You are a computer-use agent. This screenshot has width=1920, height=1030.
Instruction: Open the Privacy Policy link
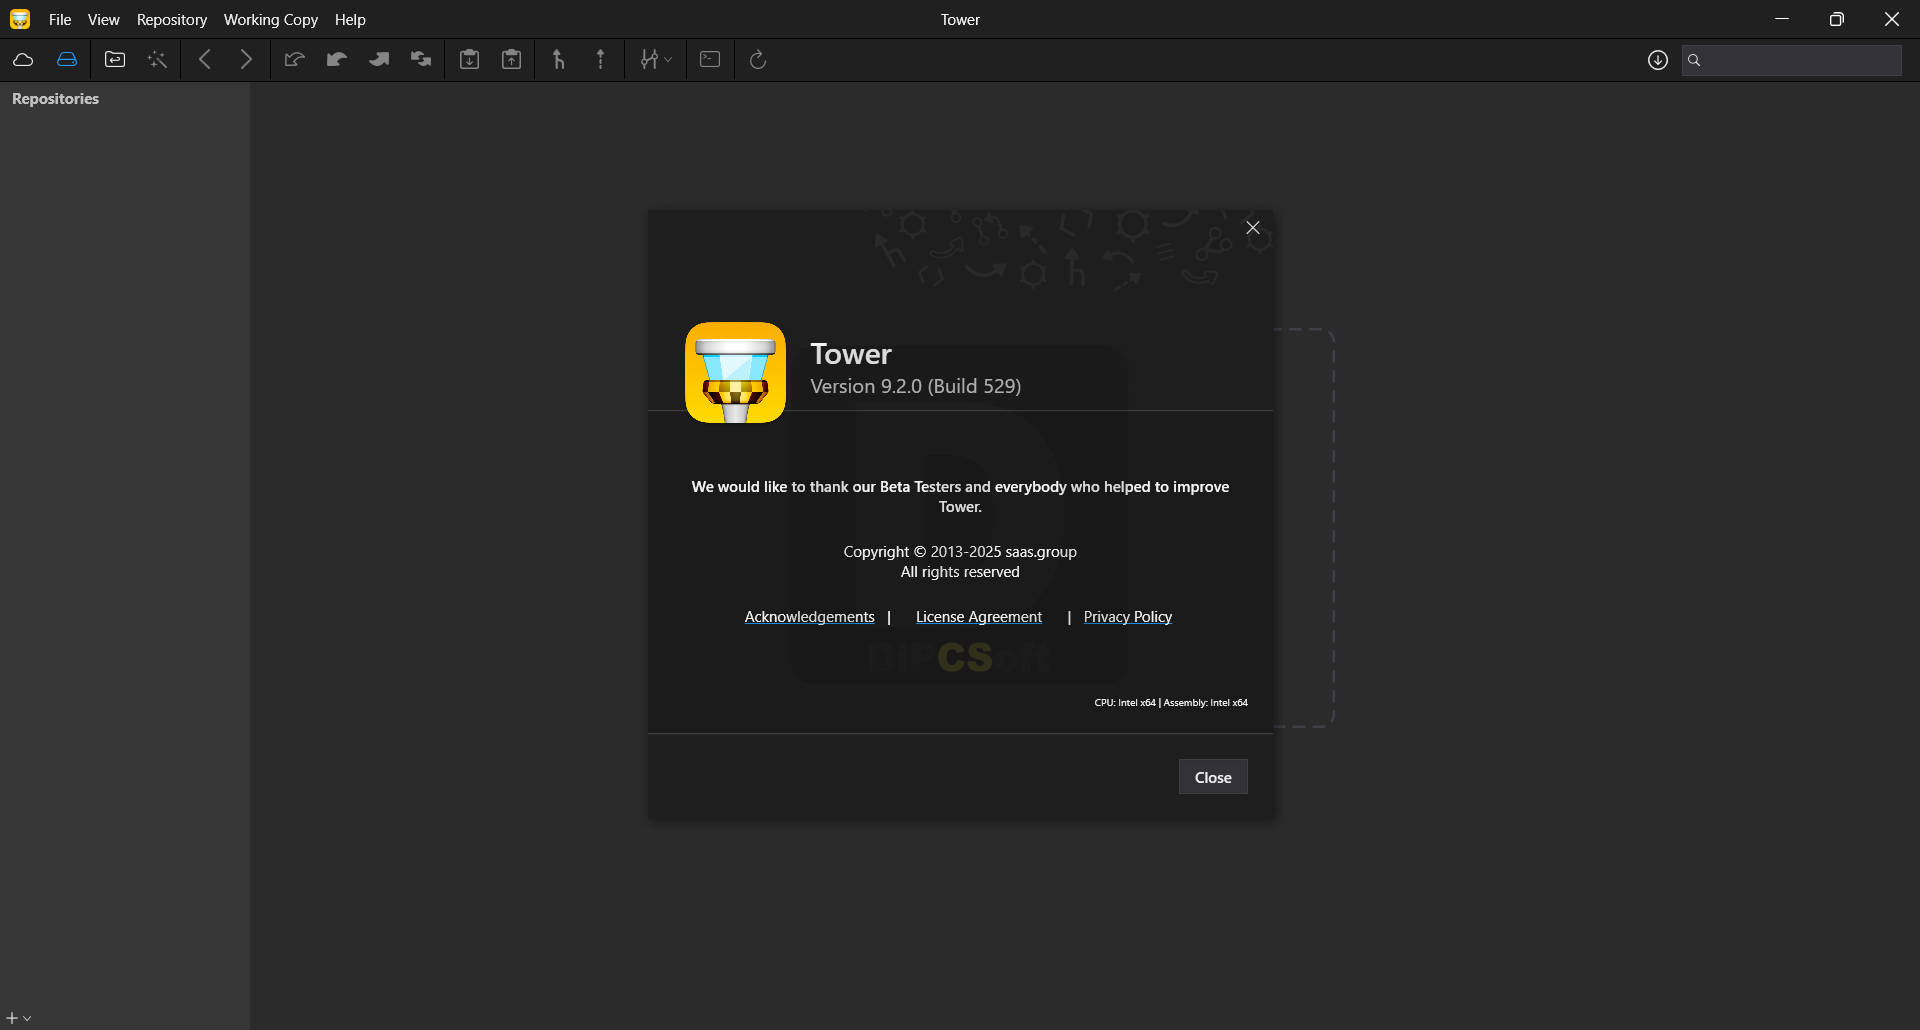point(1128,617)
